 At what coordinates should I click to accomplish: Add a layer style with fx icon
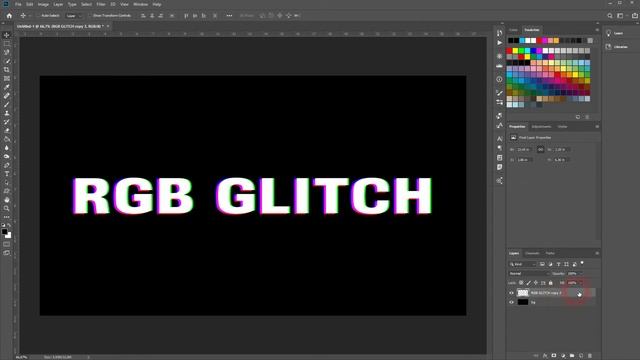tap(545, 356)
